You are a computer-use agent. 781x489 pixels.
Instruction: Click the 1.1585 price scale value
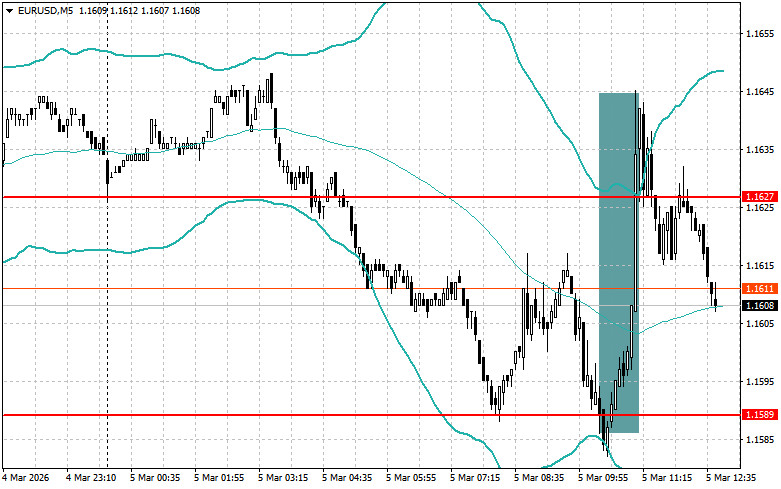760,439
